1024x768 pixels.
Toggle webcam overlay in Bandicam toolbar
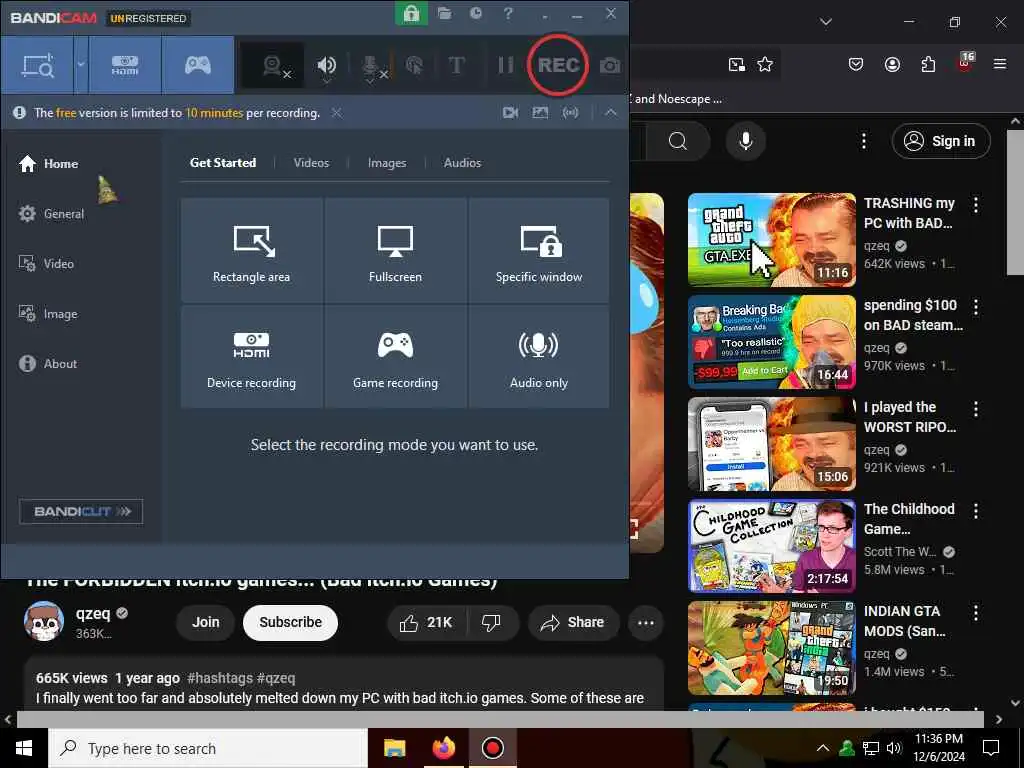(273, 65)
